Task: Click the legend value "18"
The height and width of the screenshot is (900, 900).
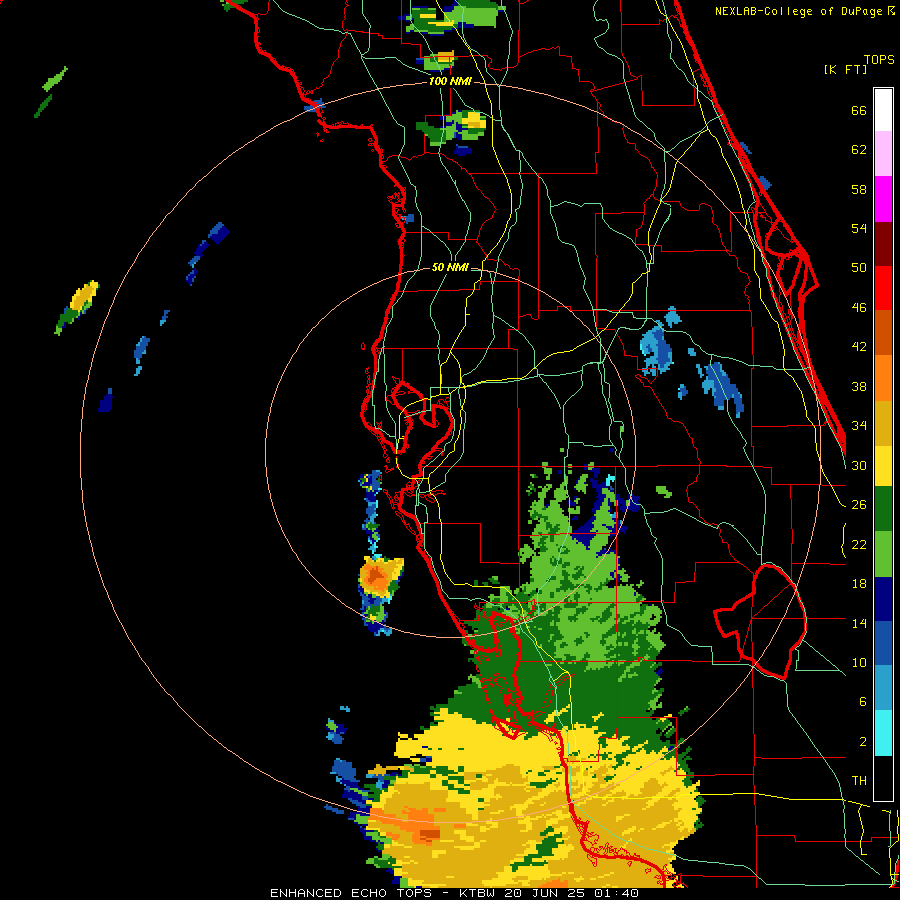Action: pyautogui.click(x=859, y=584)
